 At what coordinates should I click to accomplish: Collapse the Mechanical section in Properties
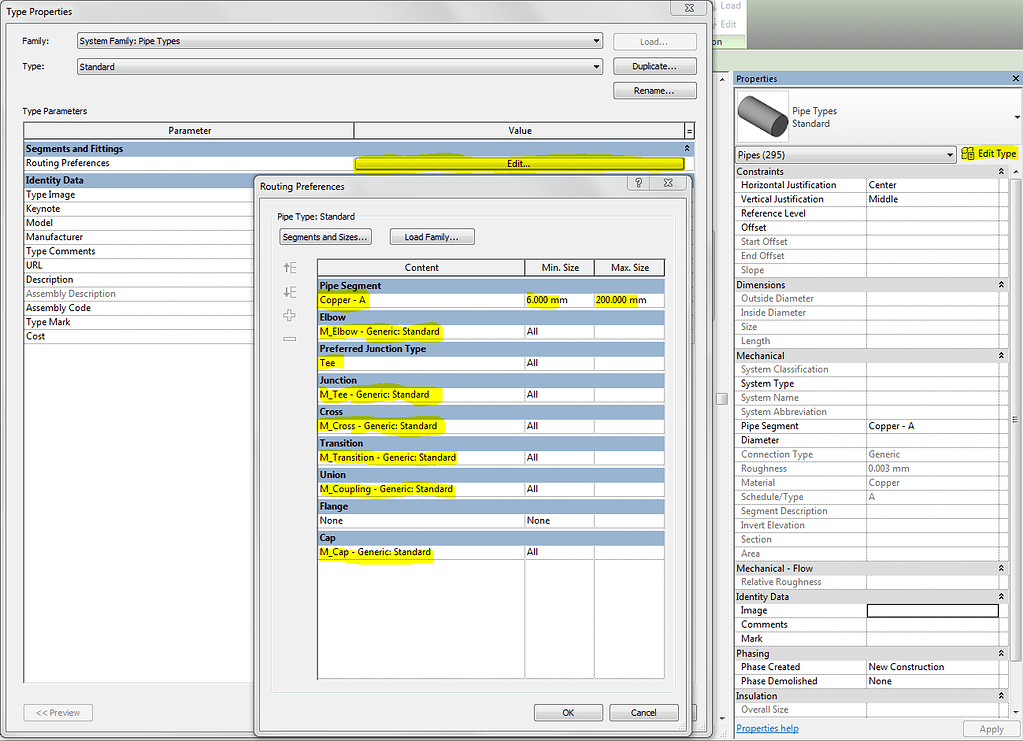tap(1001, 355)
